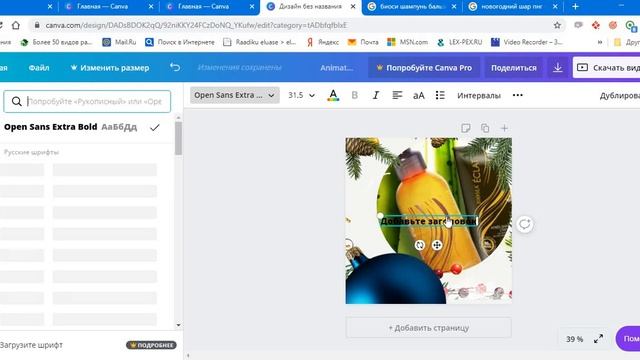Close Дизайн без названия tab
The width and height of the screenshot is (640, 360).
point(353,7)
